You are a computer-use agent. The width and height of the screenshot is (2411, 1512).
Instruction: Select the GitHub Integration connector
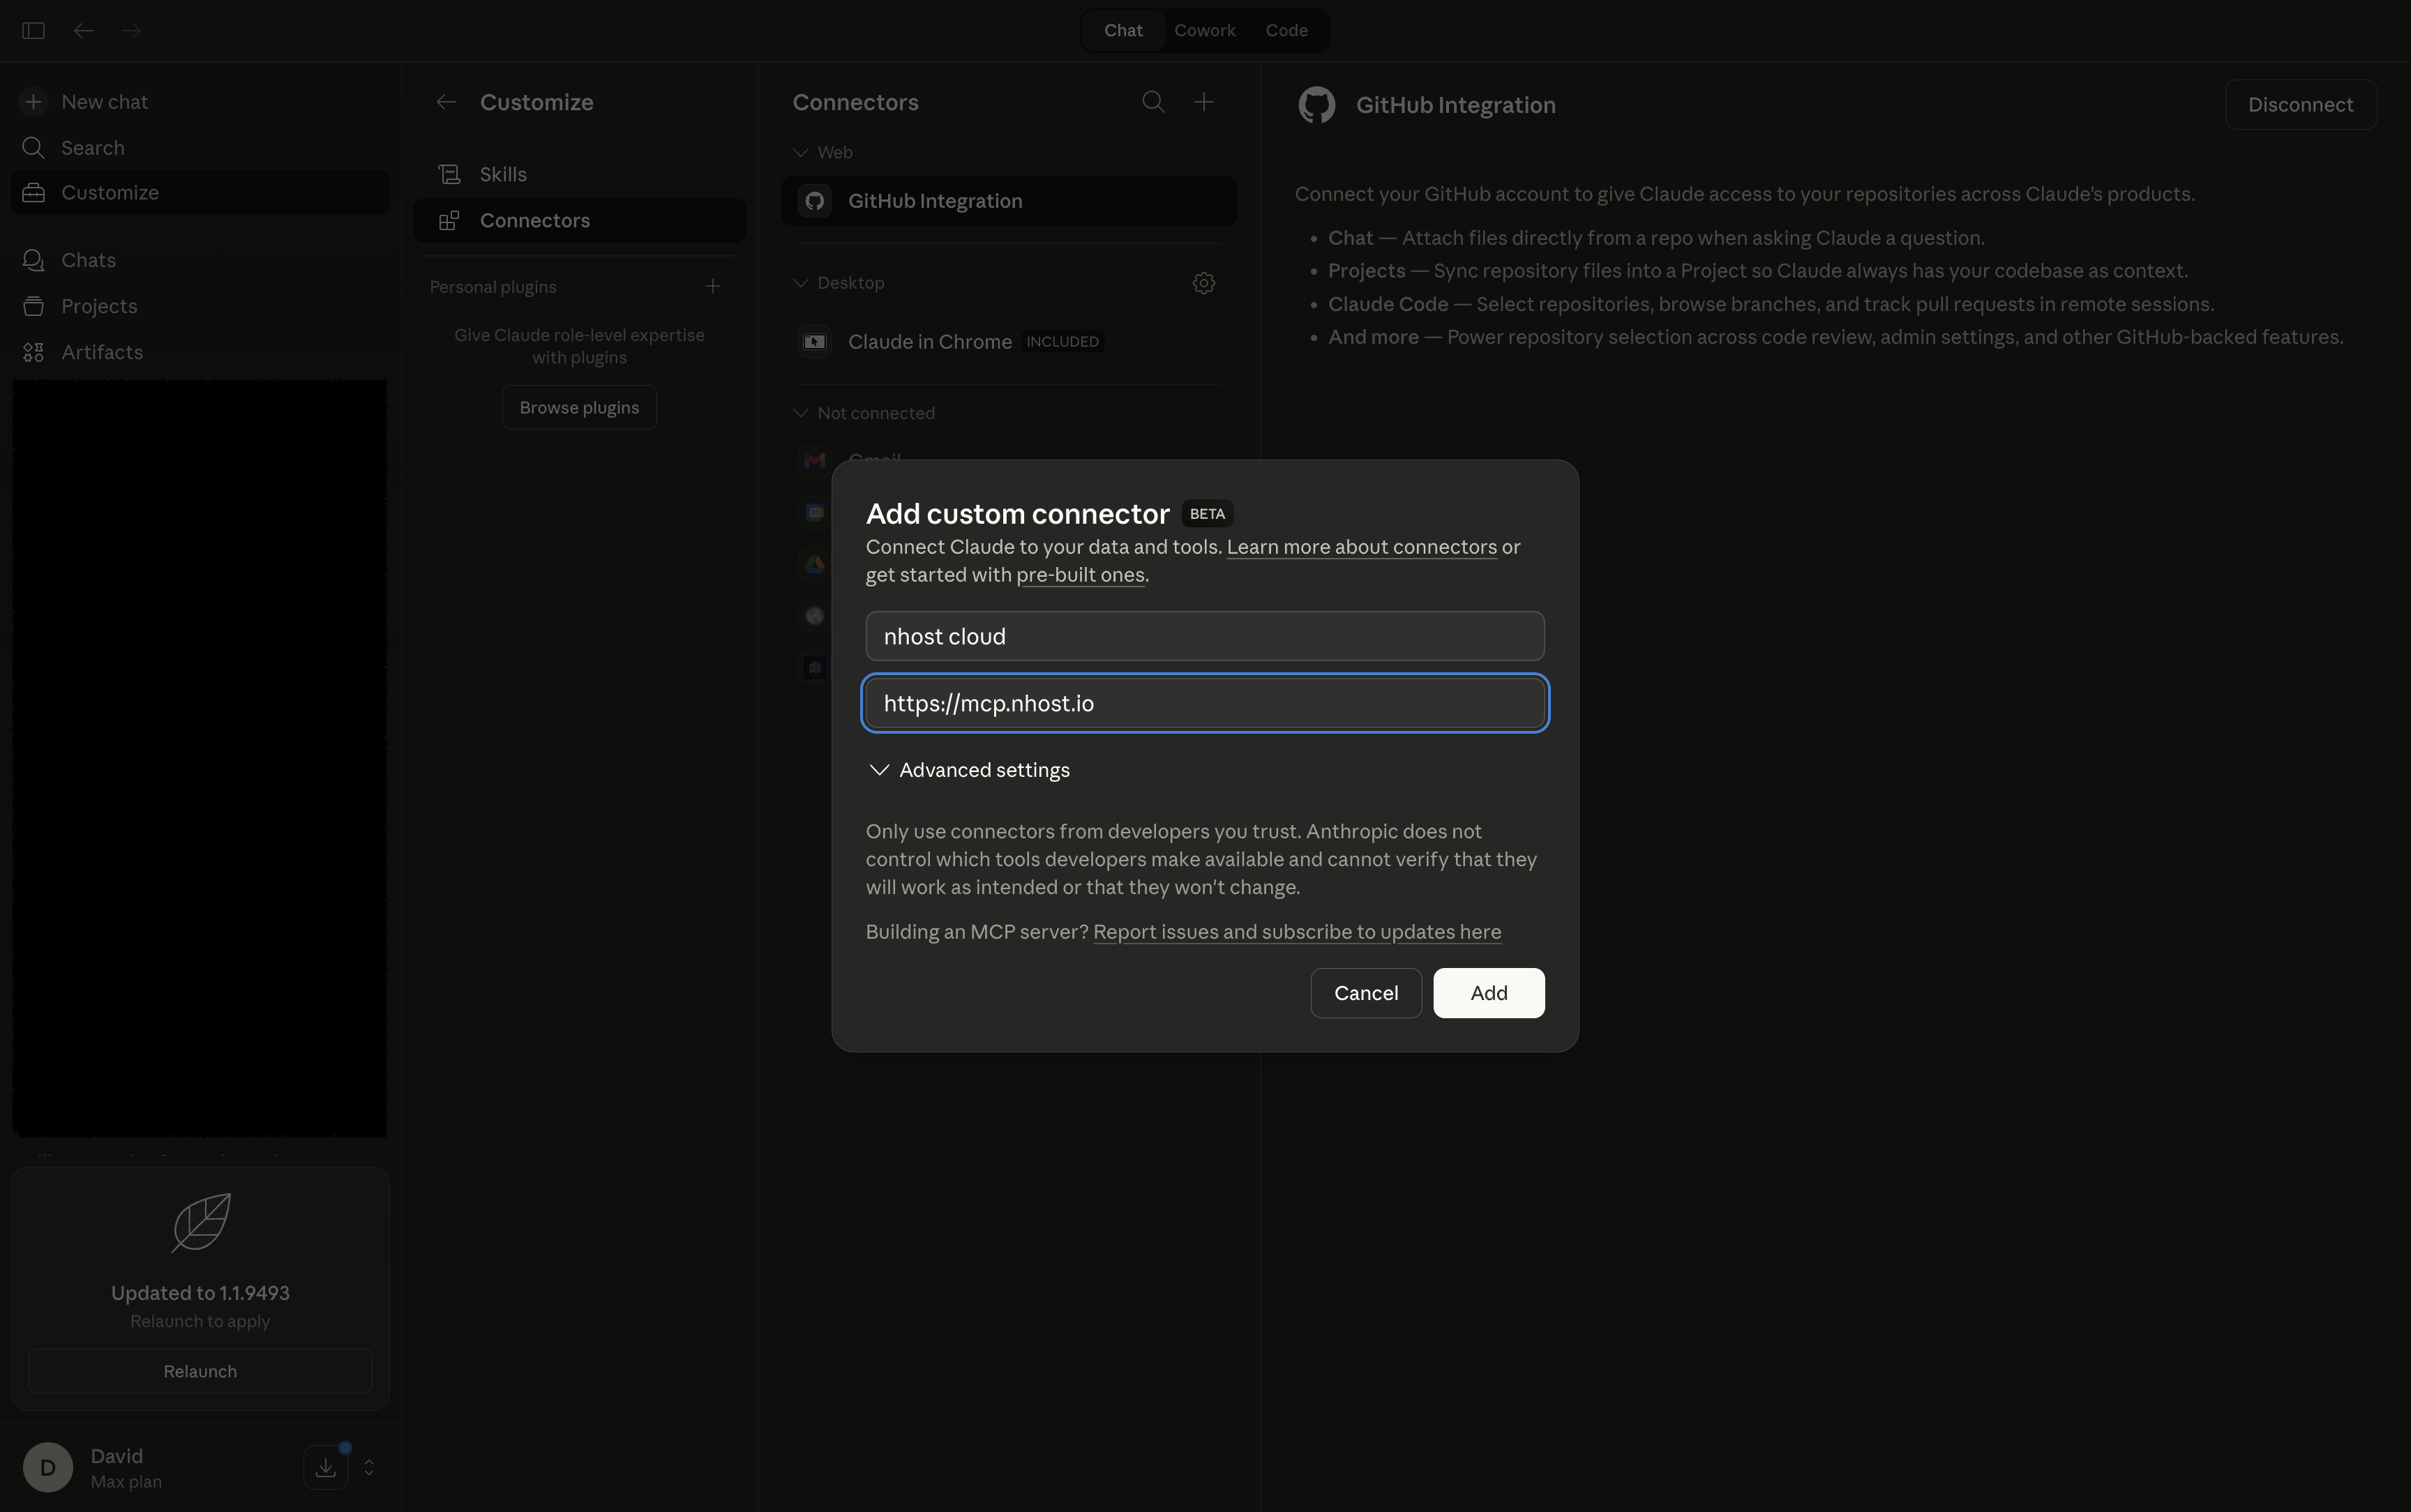(x=933, y=200)
